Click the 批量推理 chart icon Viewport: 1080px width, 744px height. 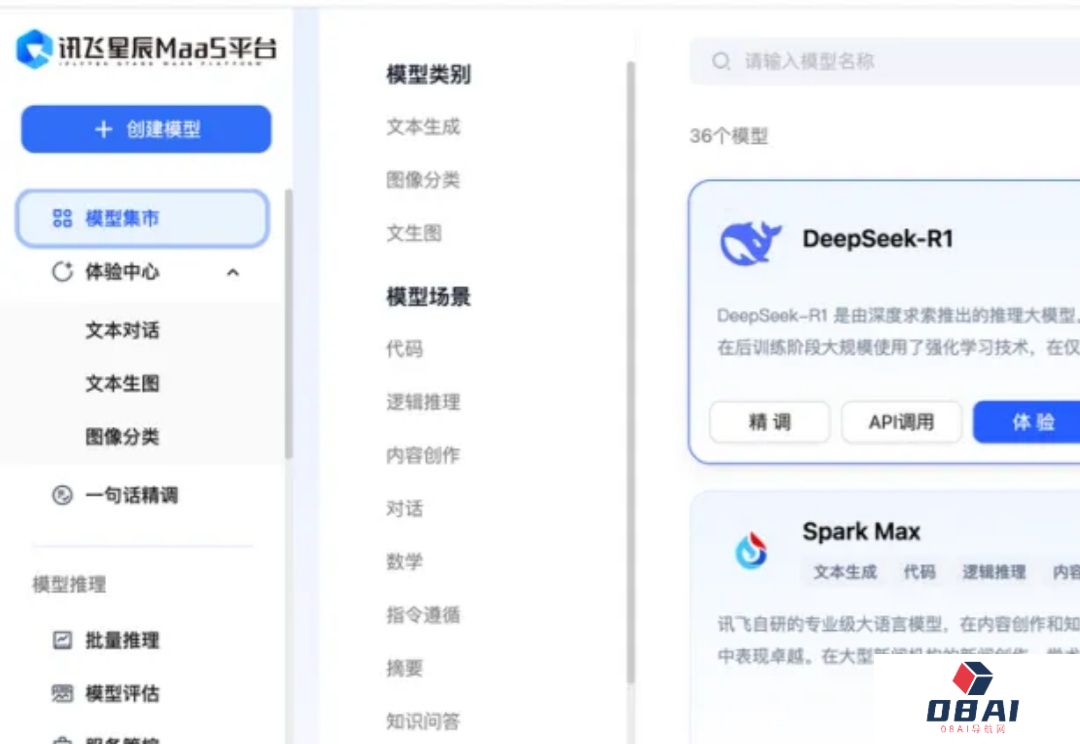[x=62, y=640]
